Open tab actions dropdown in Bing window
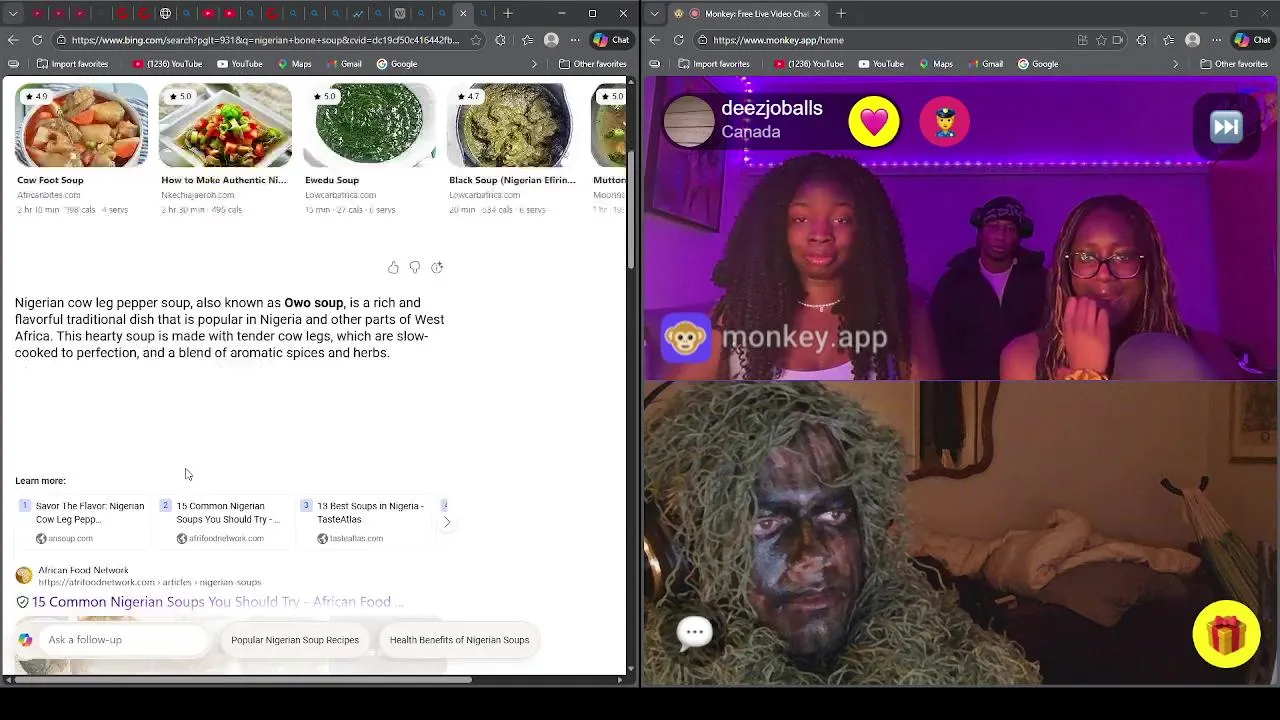Image resolution: width=1280 pixels, height=720 pixels. click(x=13, y=13)
